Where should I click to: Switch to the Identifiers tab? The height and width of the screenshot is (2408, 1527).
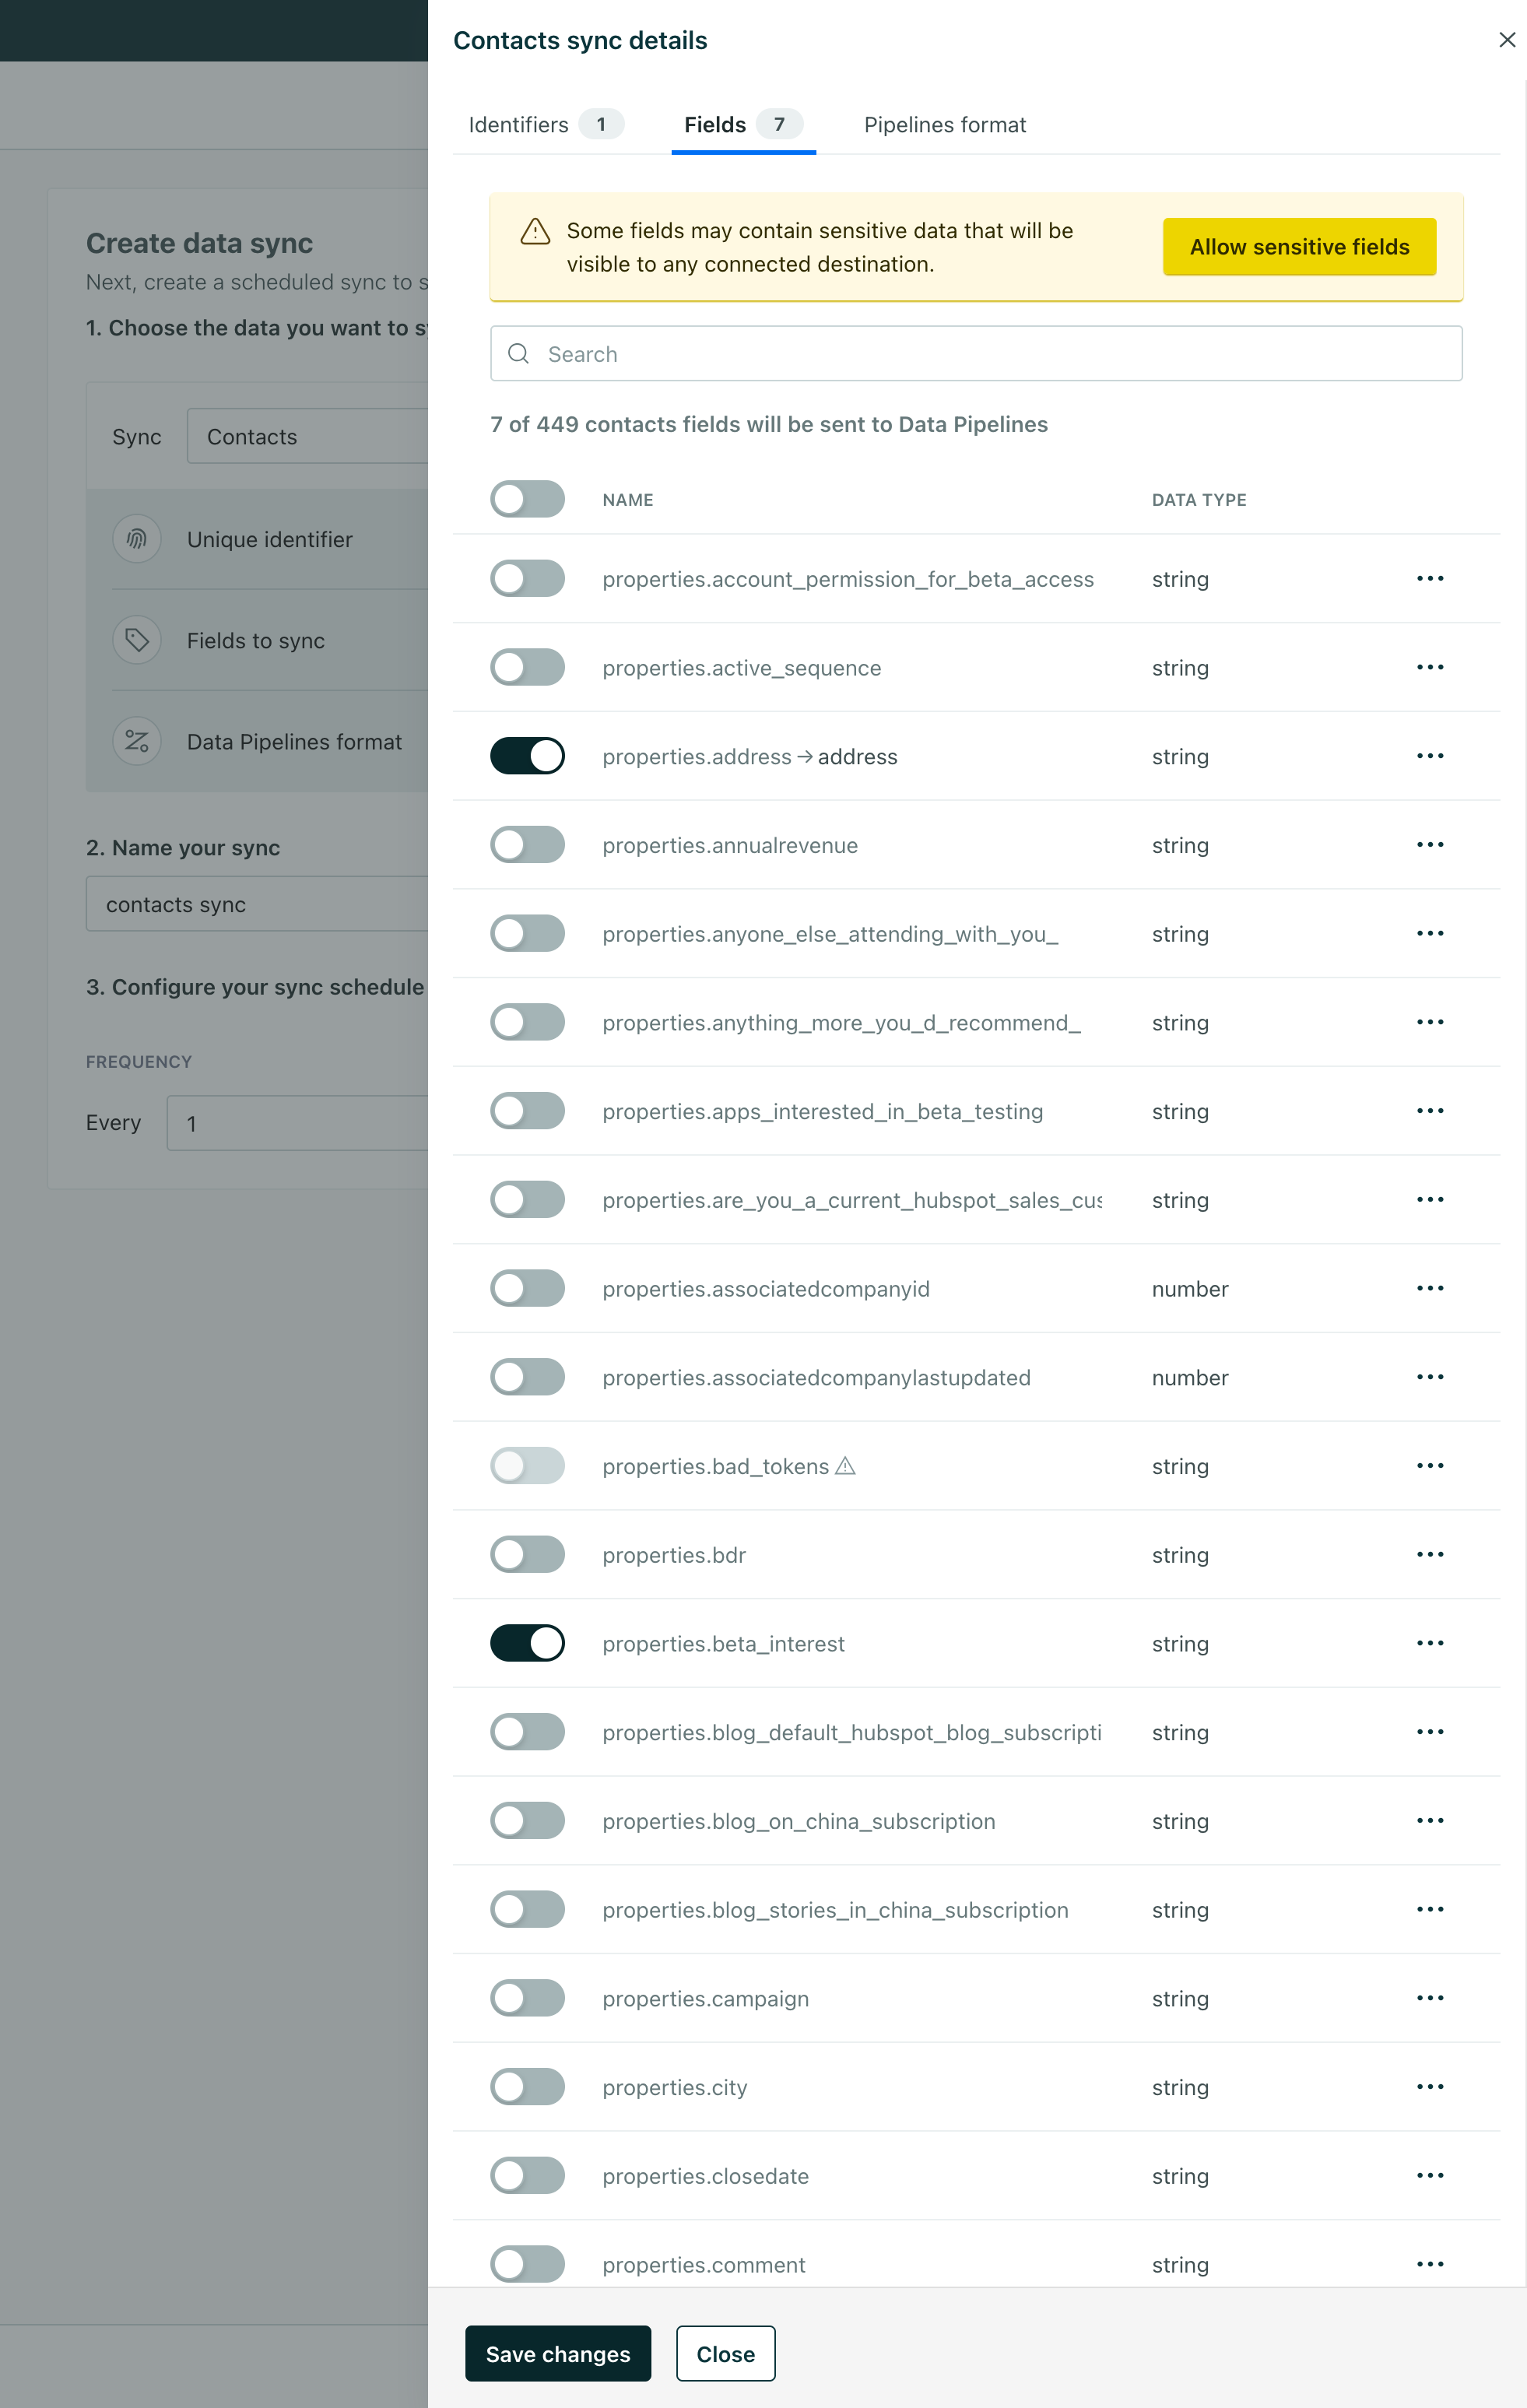tap(518, 124)
